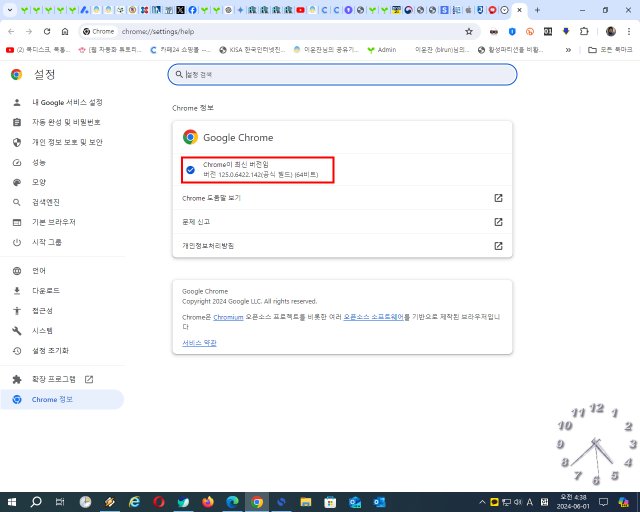This screenshot has width=640, height=512.
Task: Show more bookmarks with chevron
Action: [x=568, y=50]
